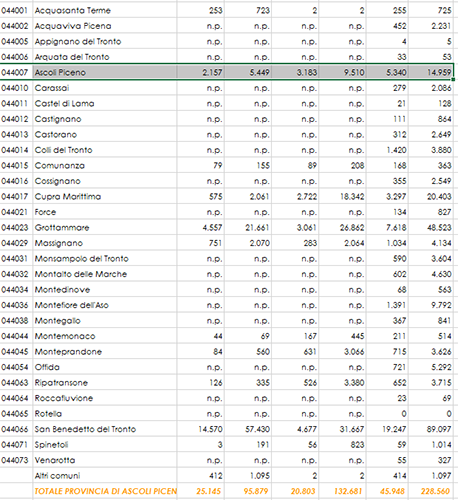Click the Offida value 5.292

click(431, 367)
